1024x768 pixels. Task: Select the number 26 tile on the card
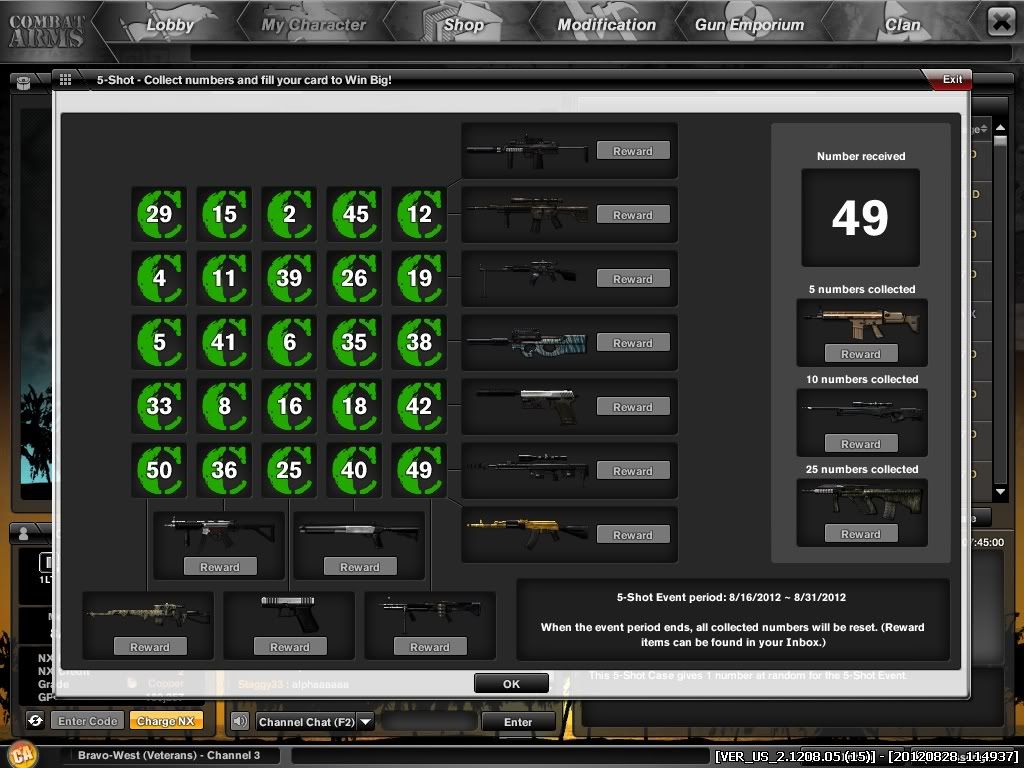pos(354,277)
